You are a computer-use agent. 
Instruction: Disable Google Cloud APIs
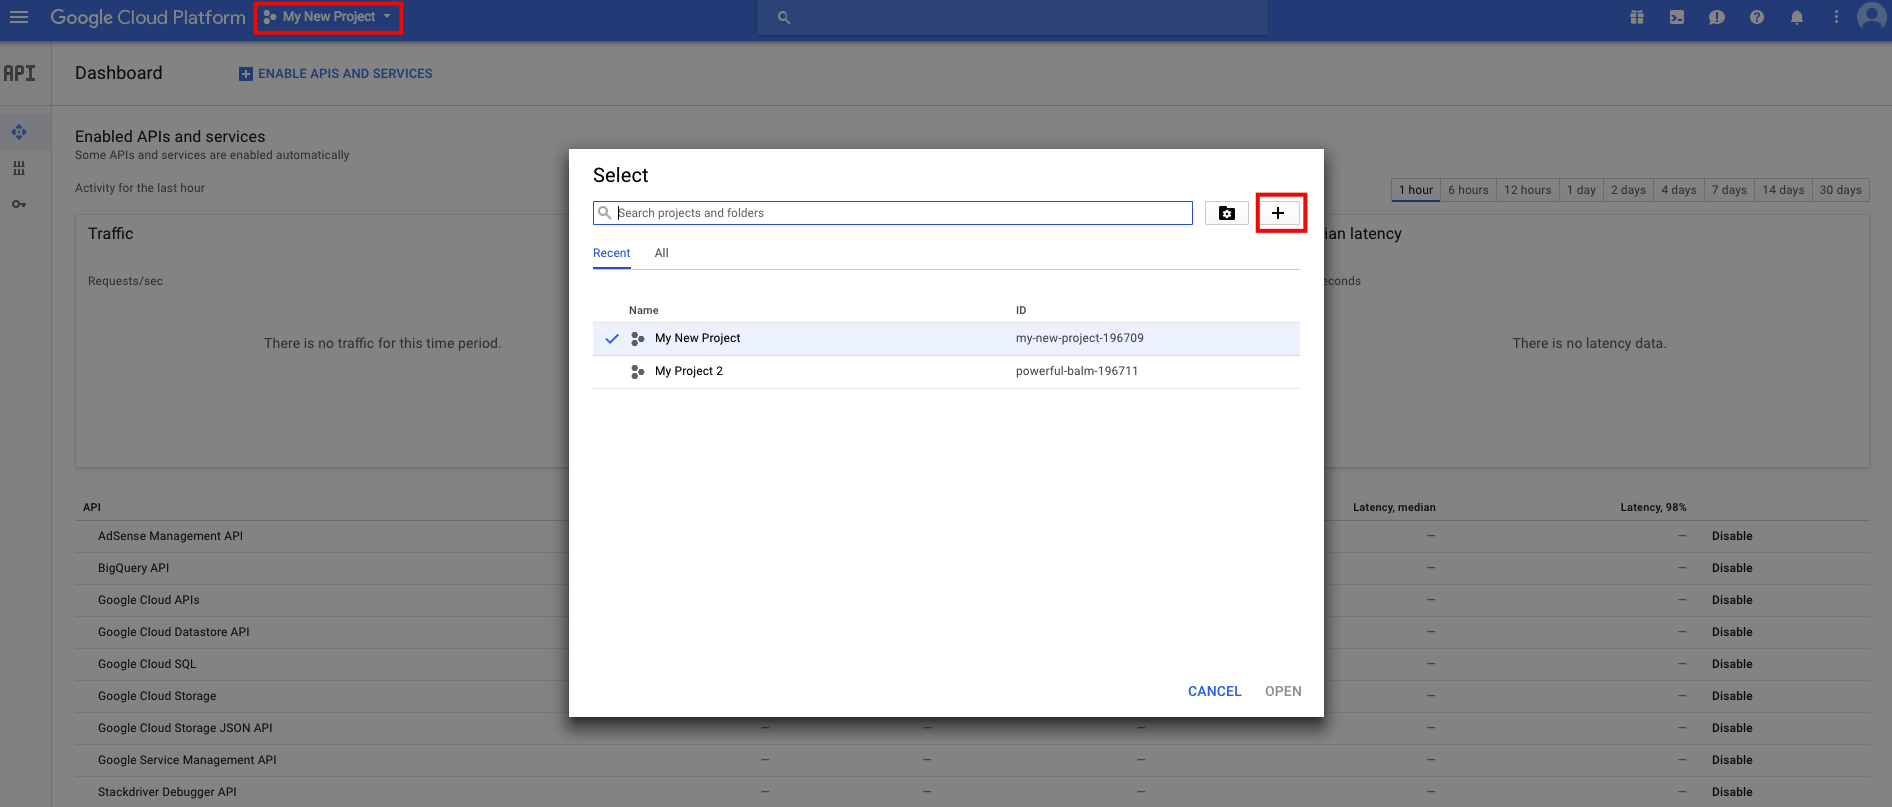pyautogui.click(x=1732, y=600)
